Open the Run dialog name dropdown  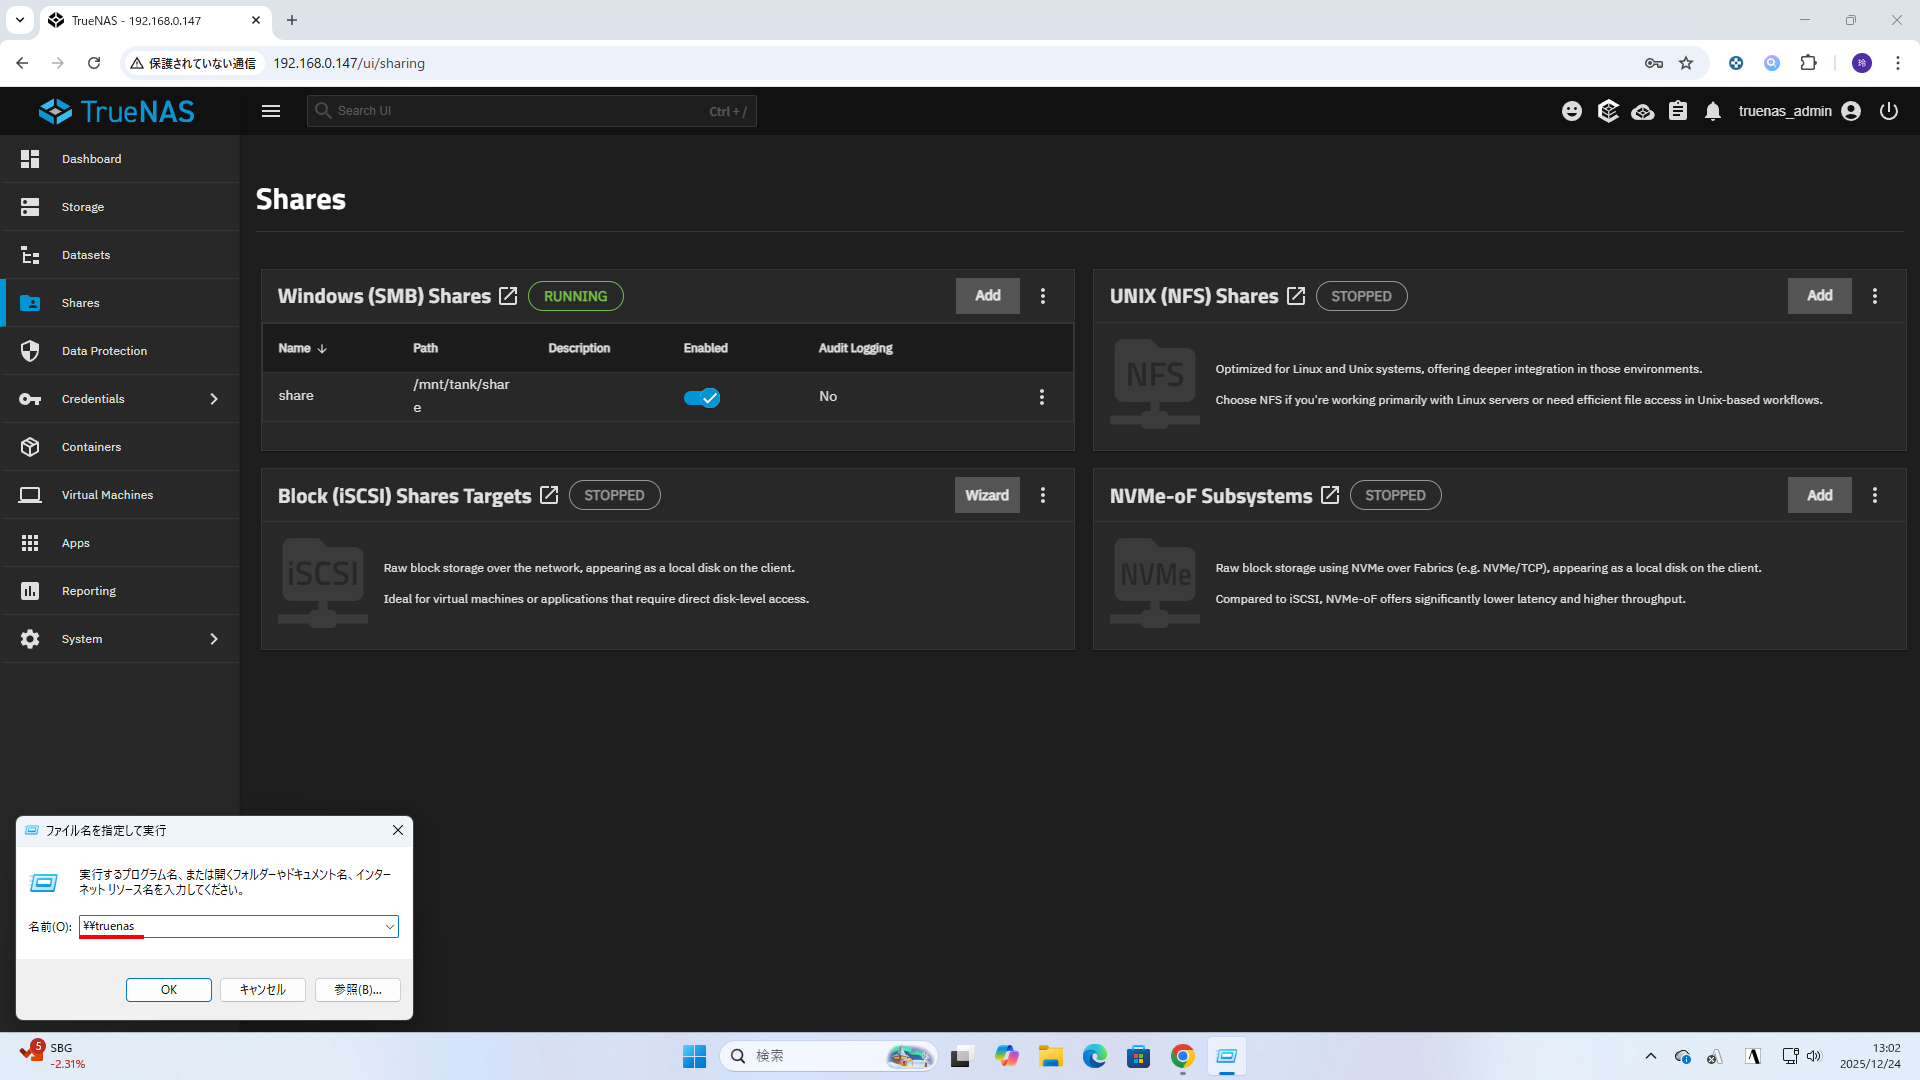tap(389, 927)
